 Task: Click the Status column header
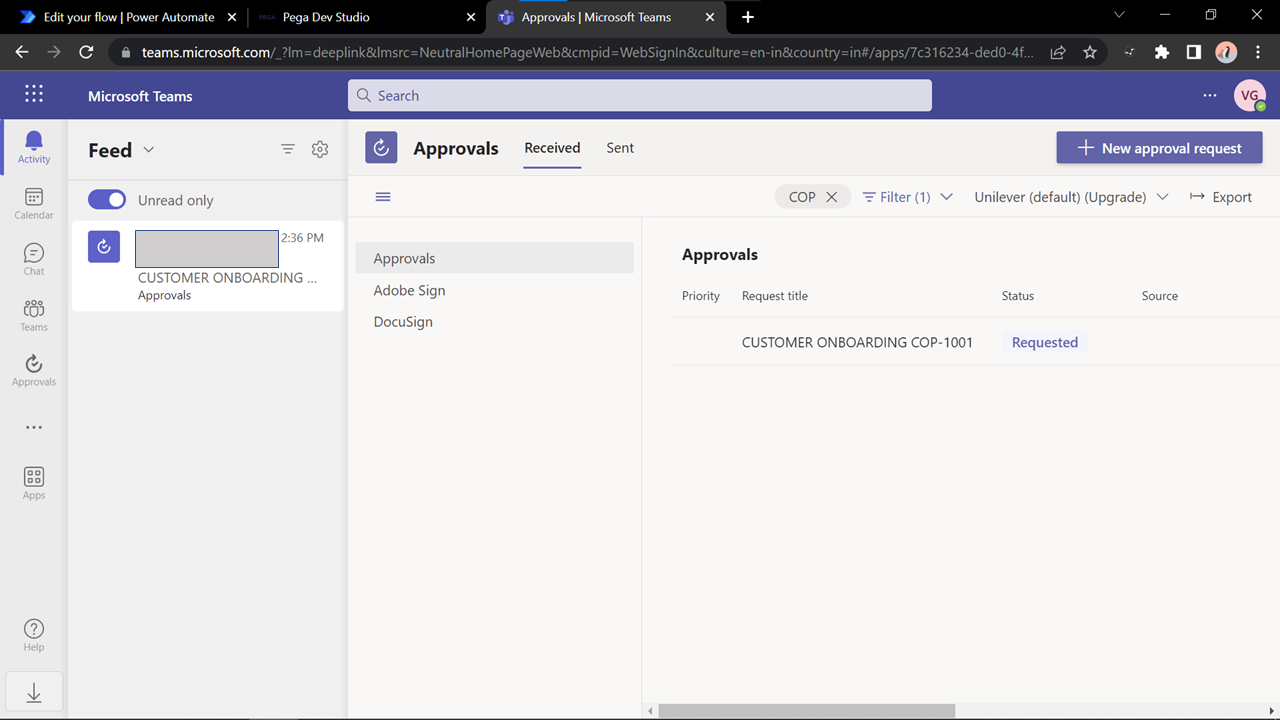(x=1018, y=296)
